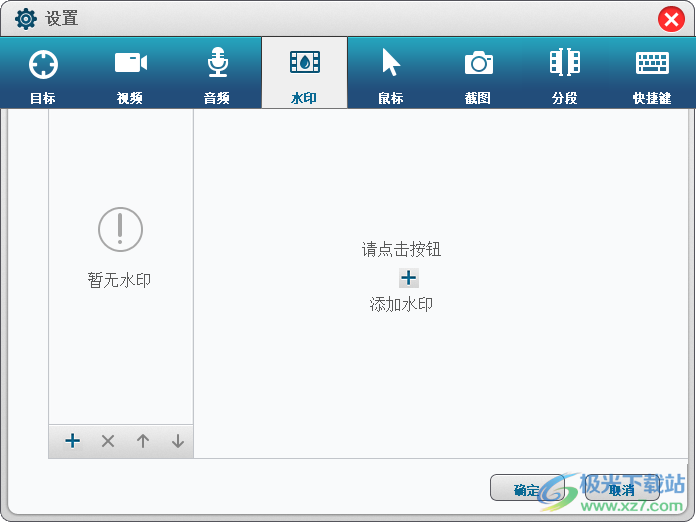Close the 设置 dialog with red X
Viewport: 696px width, 522px height.
coord(671,19)
